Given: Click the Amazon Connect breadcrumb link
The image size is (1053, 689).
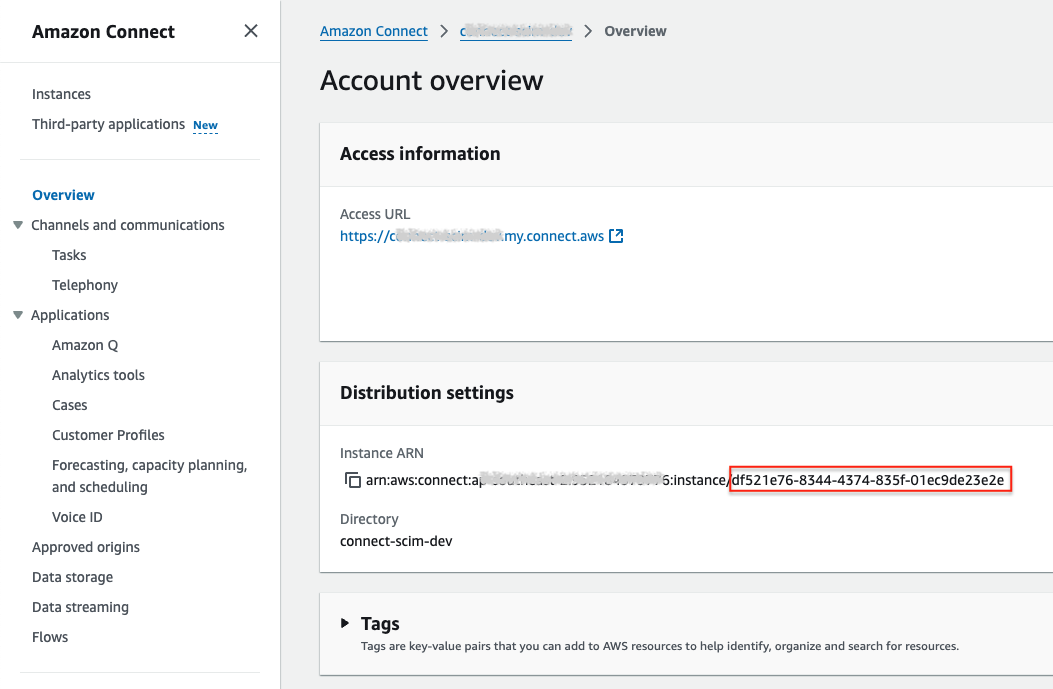Looking at the screenshot, I should [374, 31].
